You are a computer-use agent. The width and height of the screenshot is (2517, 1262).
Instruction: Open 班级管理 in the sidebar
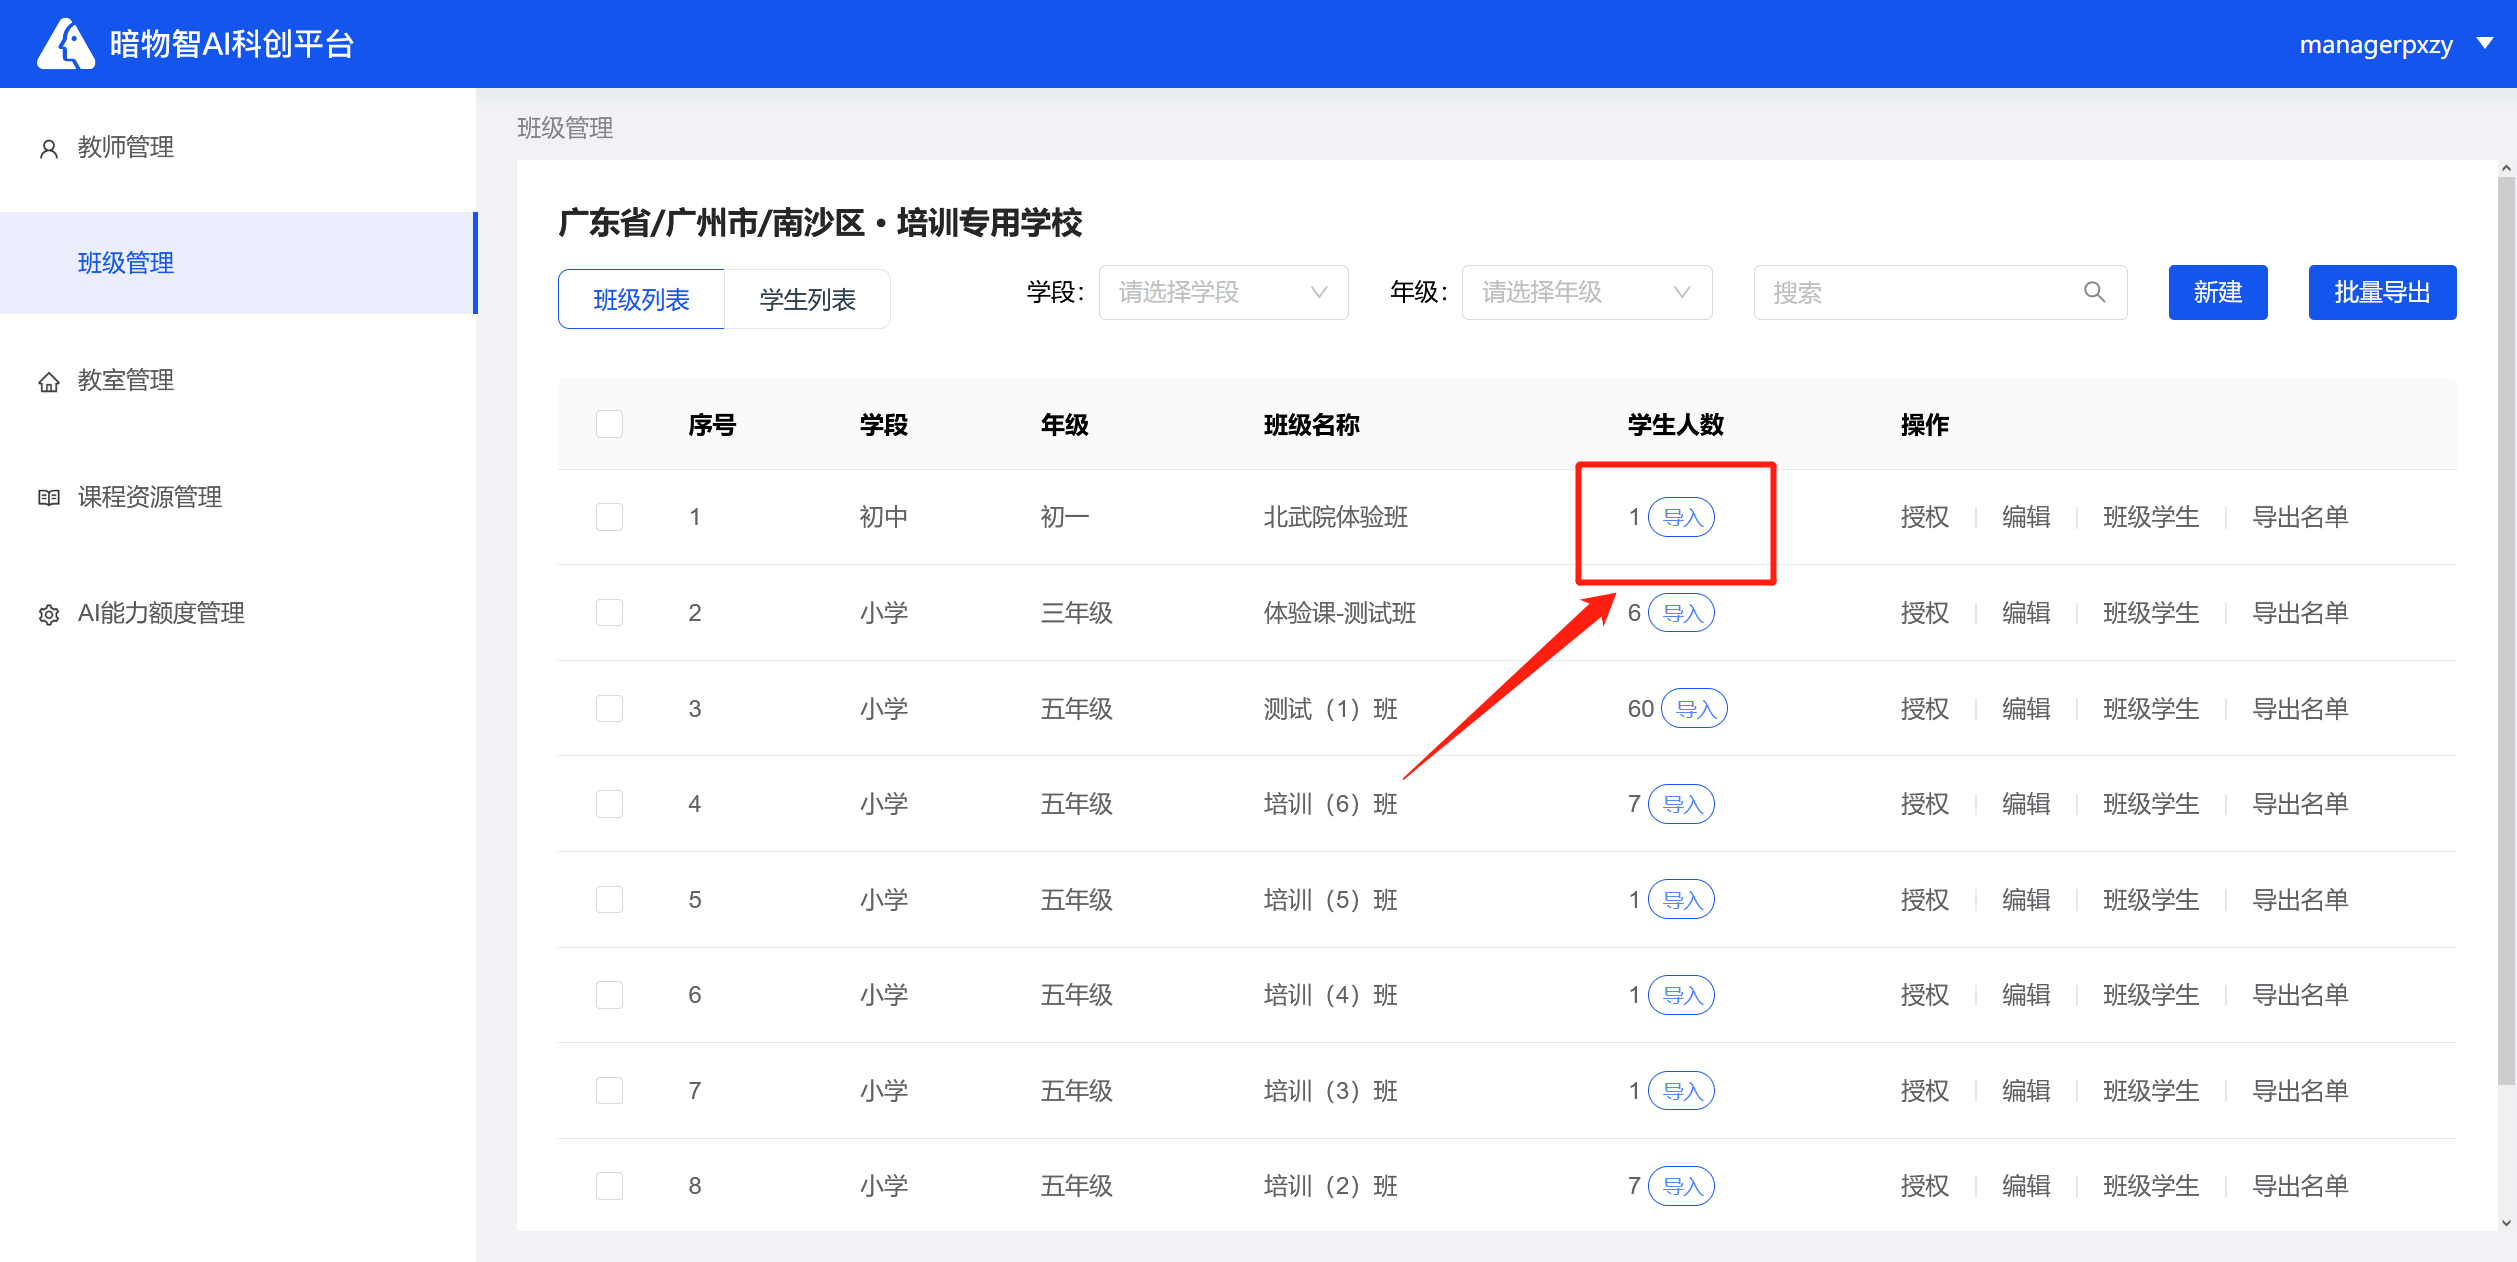[x=126, y=263]
